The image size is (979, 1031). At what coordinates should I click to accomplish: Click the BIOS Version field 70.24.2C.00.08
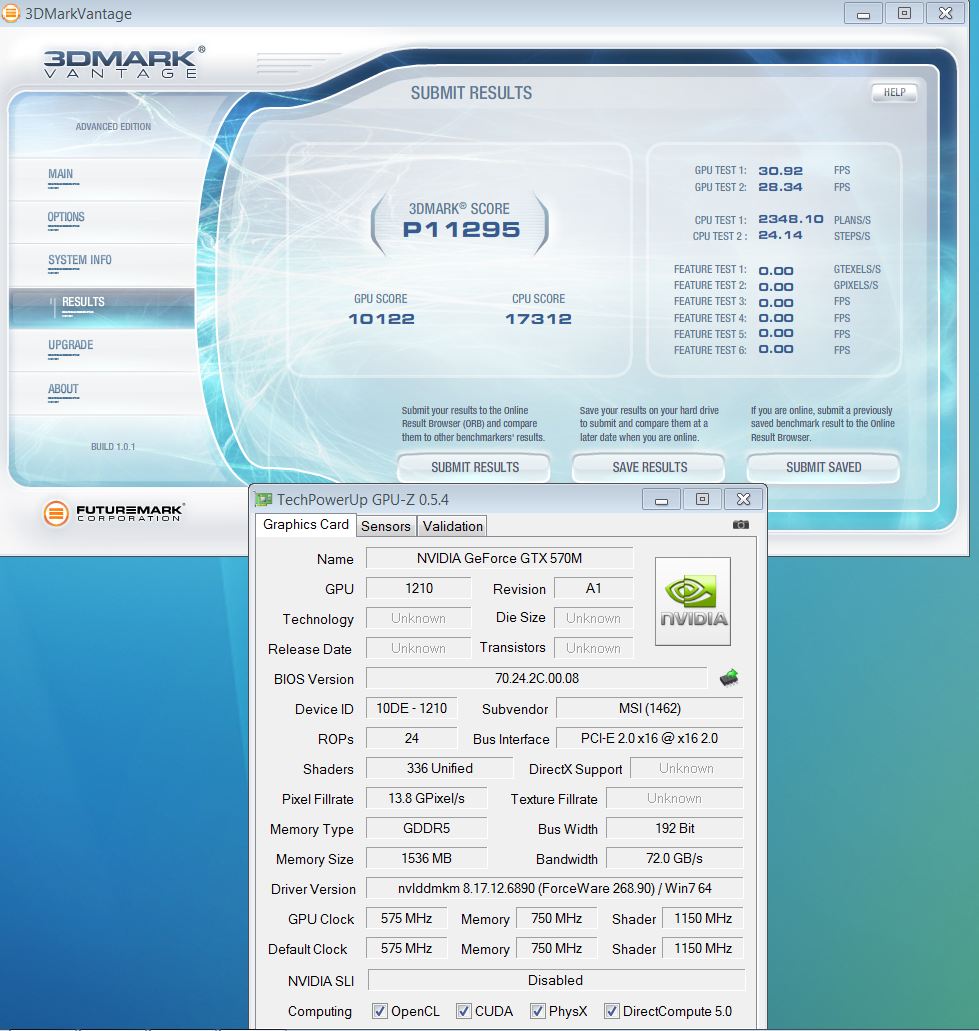click(537, 678)
